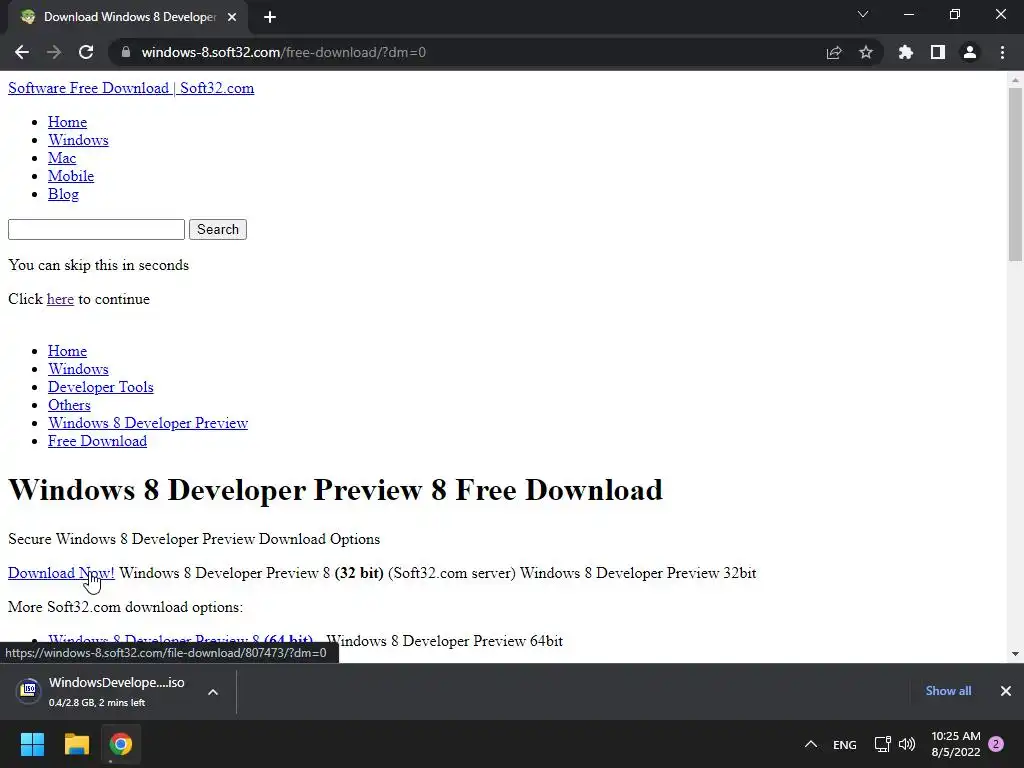Click the address bar URL
The height and width of the screenshot is (768, 1024).
[283, 52]
